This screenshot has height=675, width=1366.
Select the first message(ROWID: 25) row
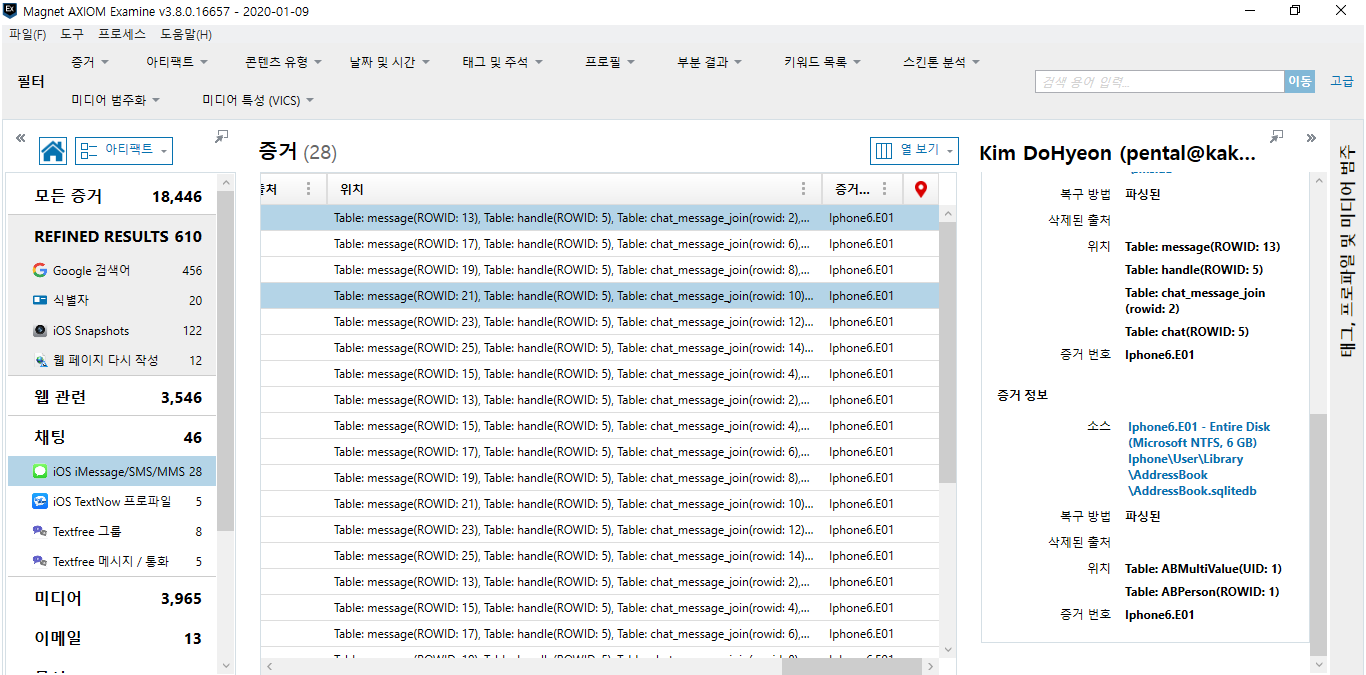click(x=600, y=348)
